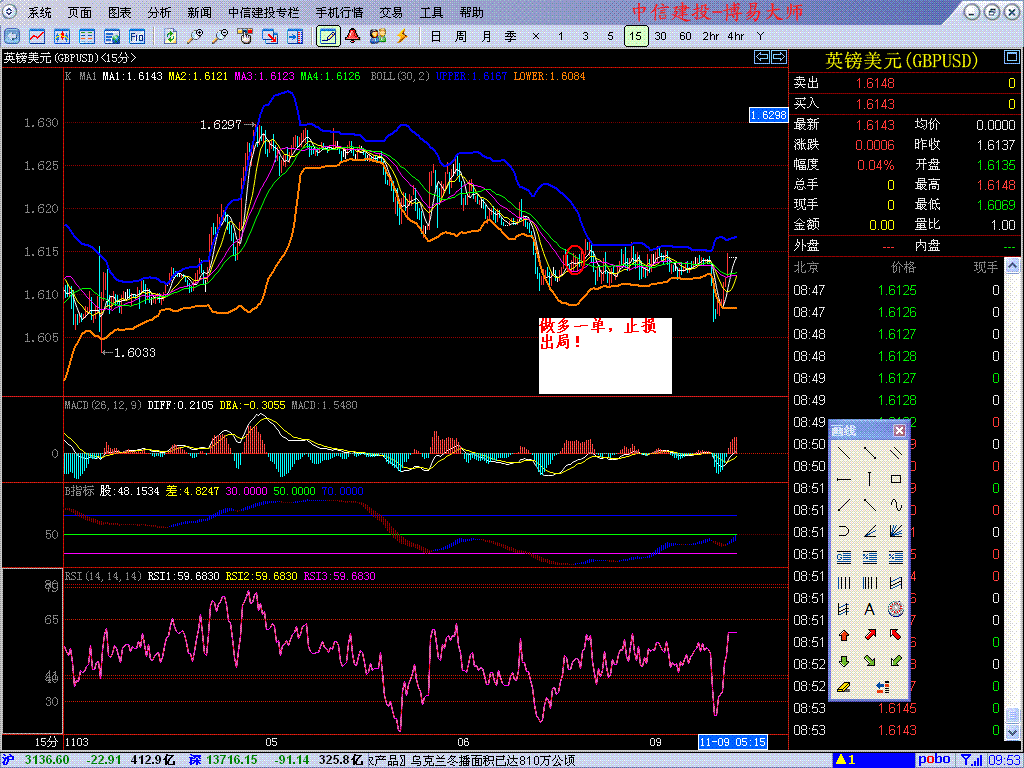Select the 15-minute period button
This screenshot has width=1024, height=768.
click(x=636, y=36)
